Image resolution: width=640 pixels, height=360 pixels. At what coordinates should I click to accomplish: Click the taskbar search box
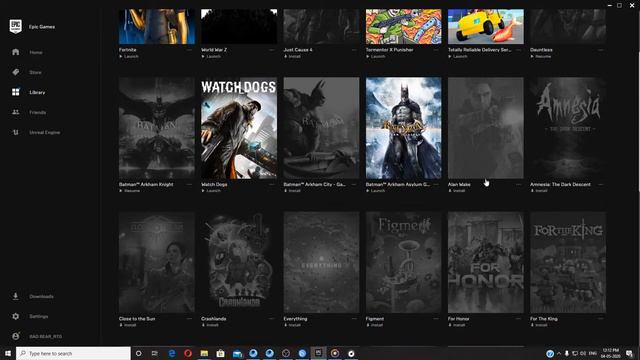tap(73, 353)
